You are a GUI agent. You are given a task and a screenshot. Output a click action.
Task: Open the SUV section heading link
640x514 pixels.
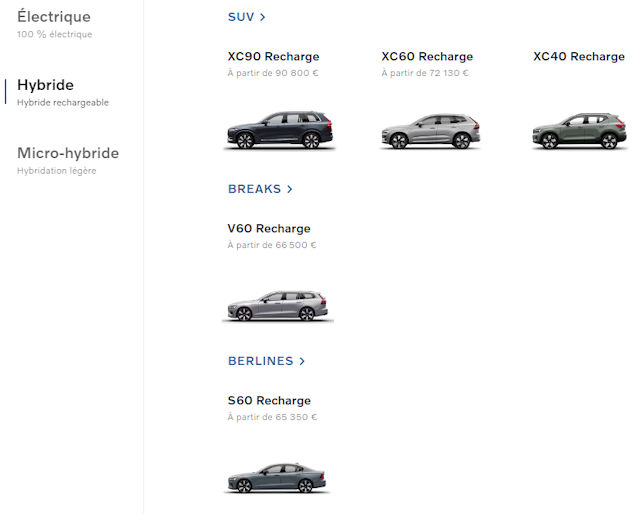point(240,17)
